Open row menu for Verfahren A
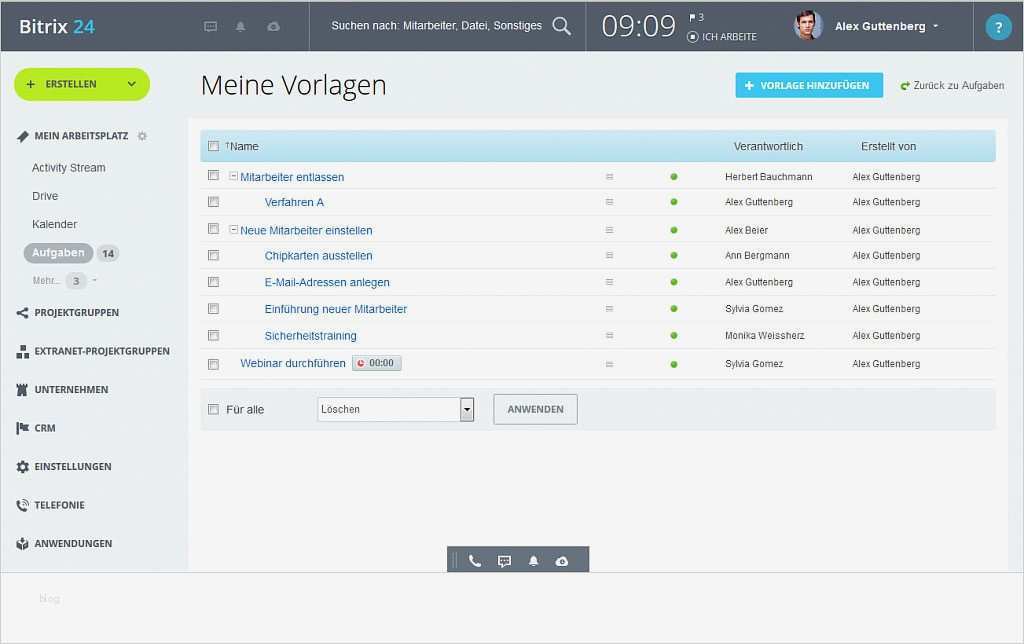The image size is (1024, 644). pos(609,202)
